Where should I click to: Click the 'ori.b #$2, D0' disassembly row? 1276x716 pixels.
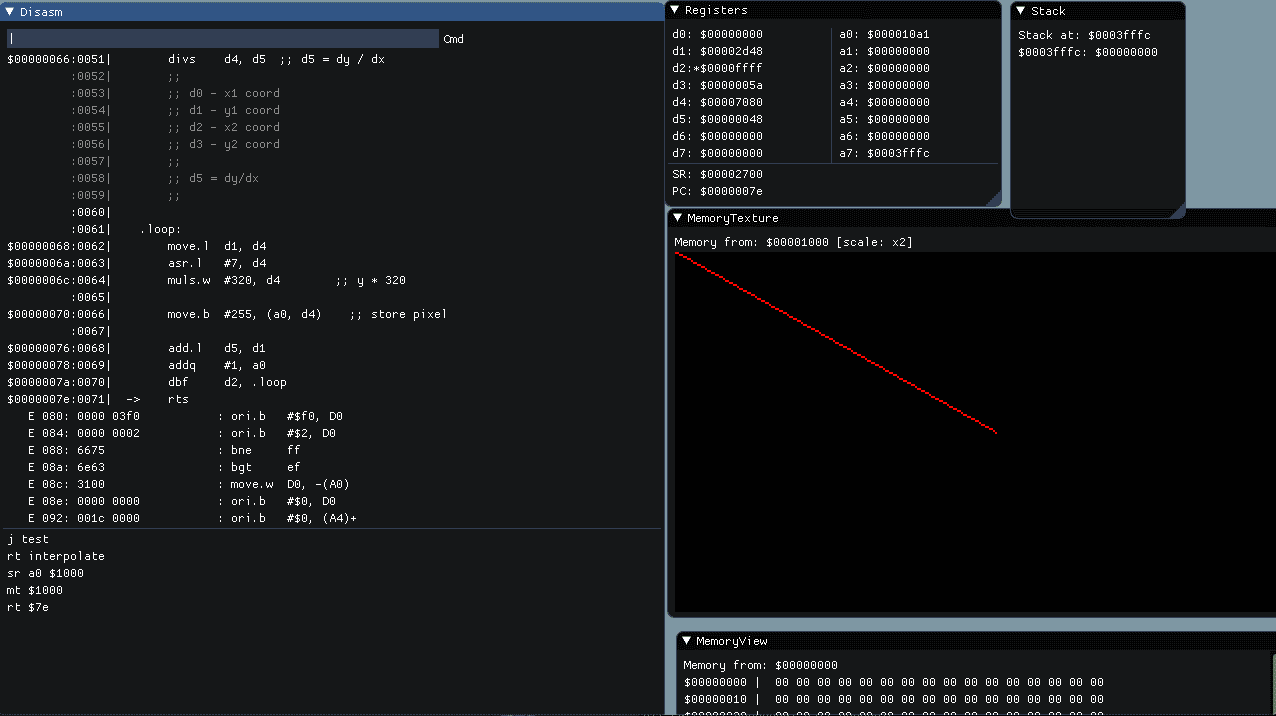(182, 433)
